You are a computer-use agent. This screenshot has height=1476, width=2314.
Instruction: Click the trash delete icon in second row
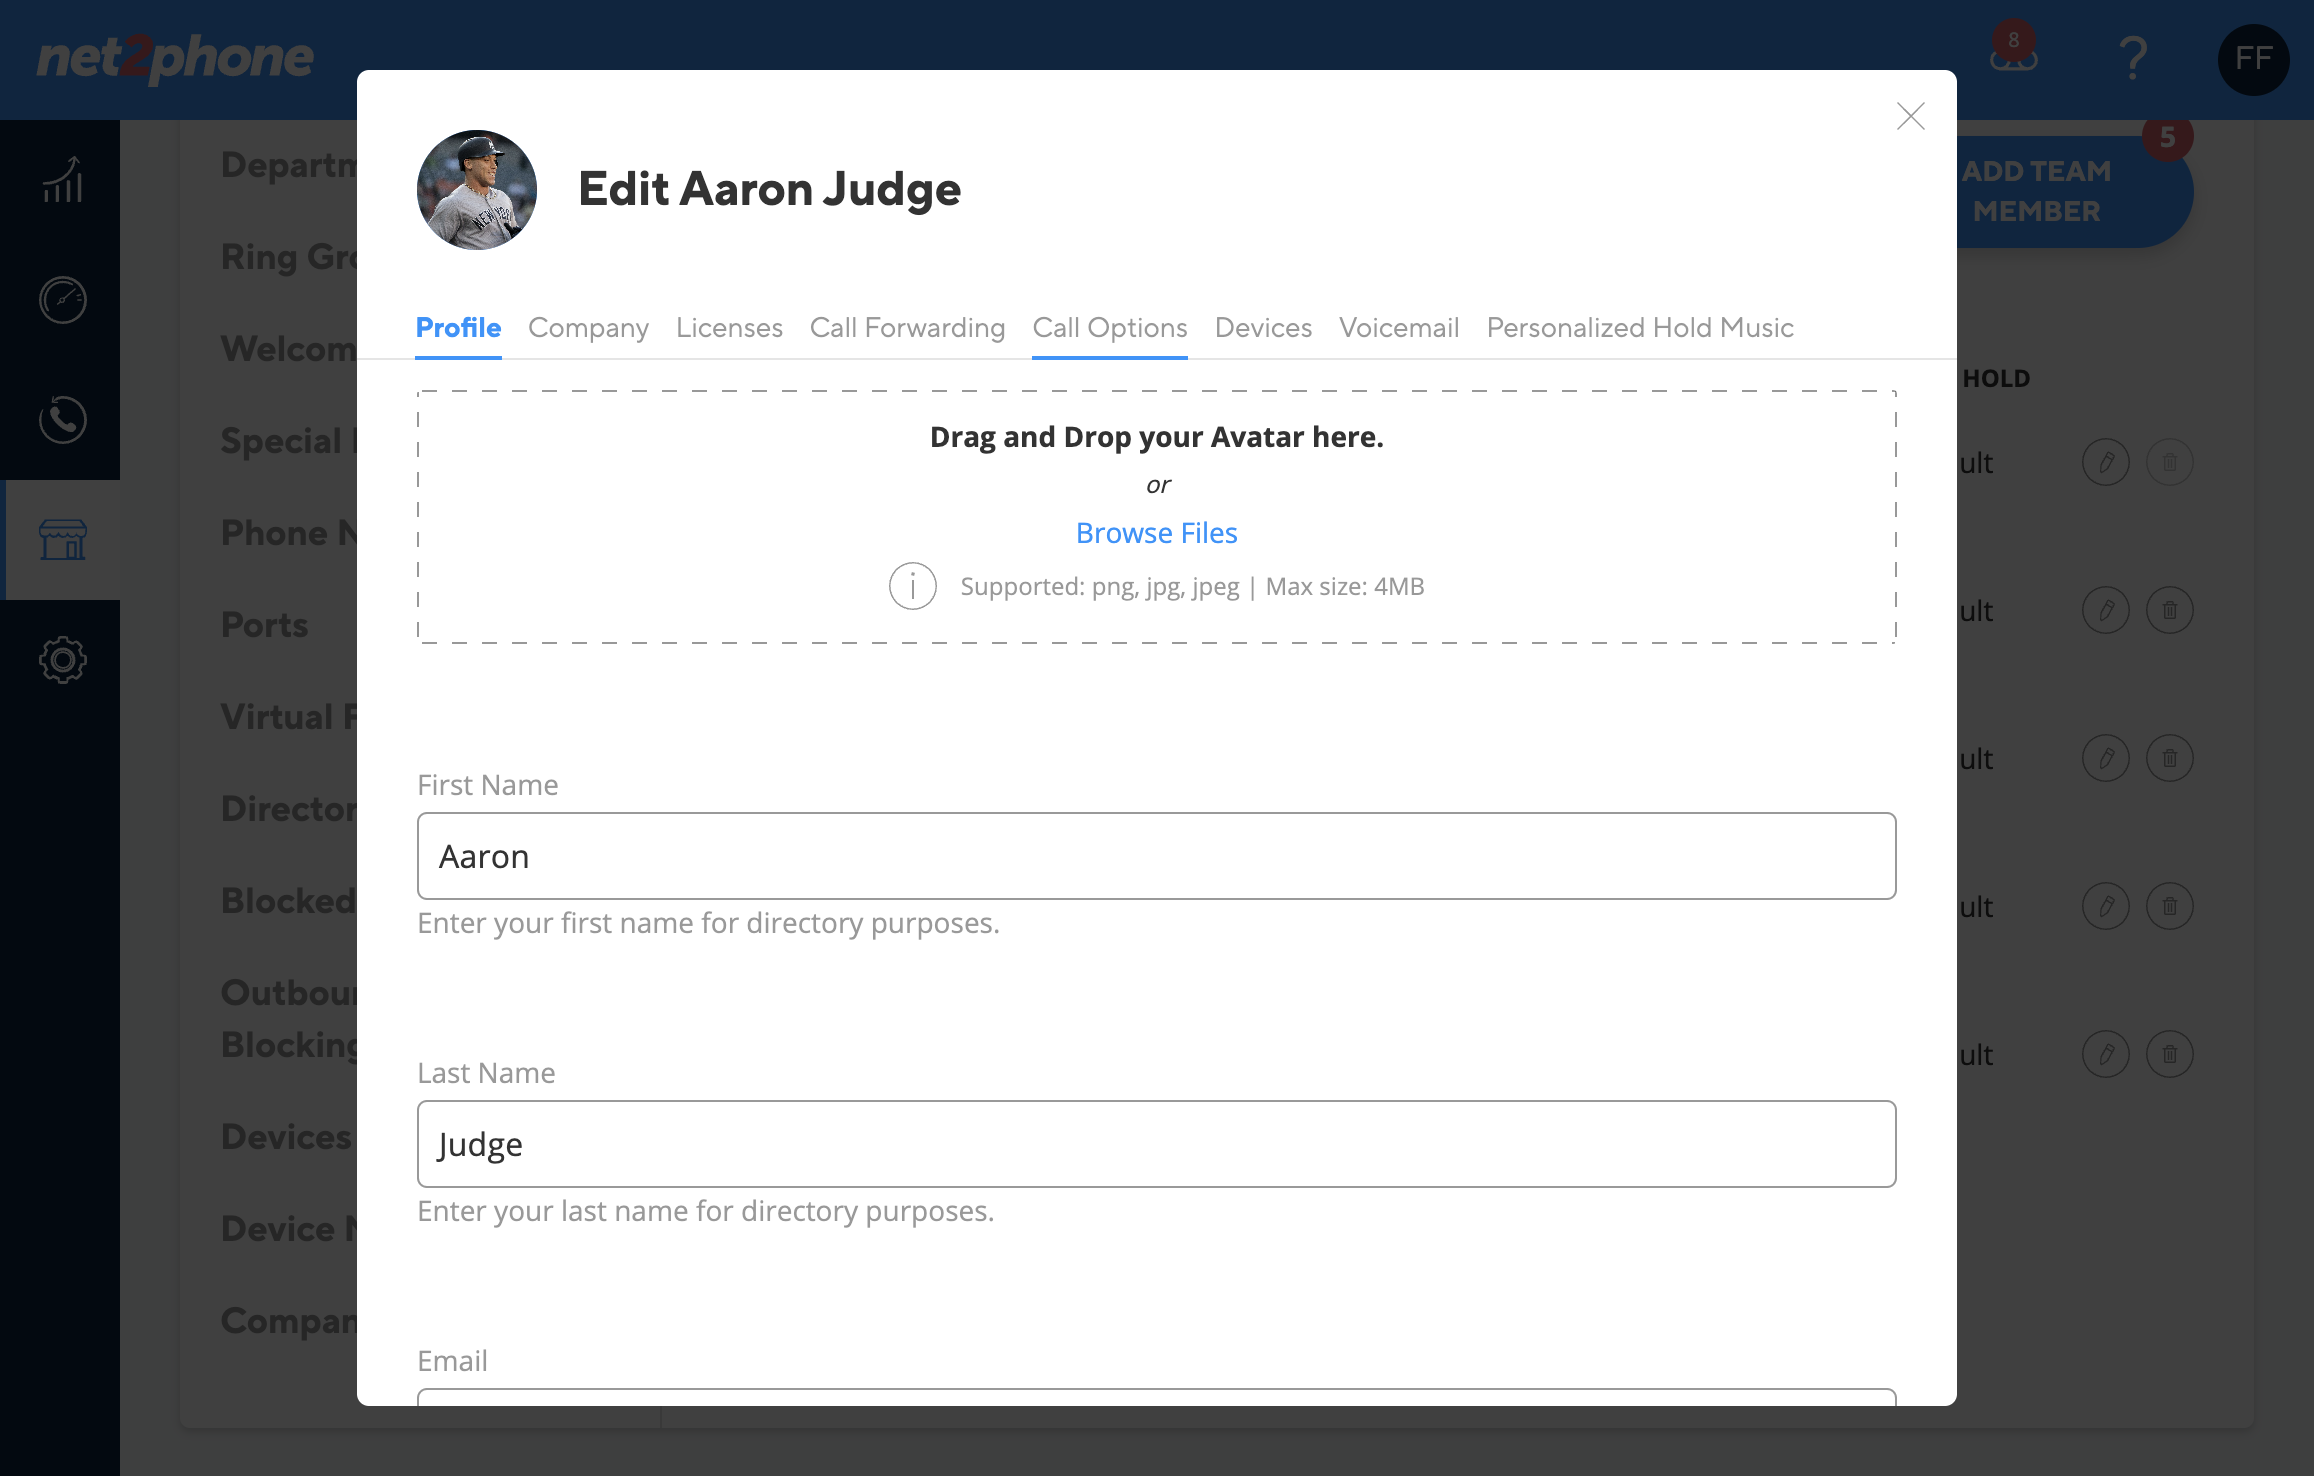2169,610
